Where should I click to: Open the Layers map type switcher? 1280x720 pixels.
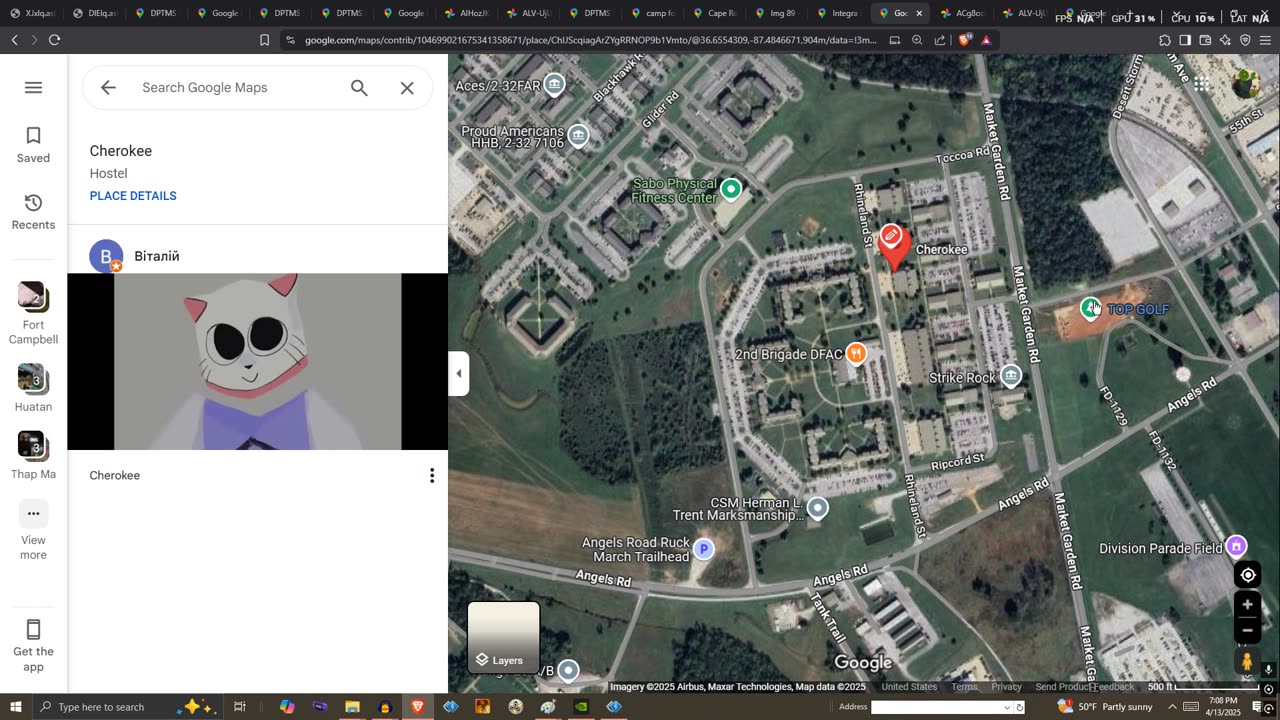point(504,637)
